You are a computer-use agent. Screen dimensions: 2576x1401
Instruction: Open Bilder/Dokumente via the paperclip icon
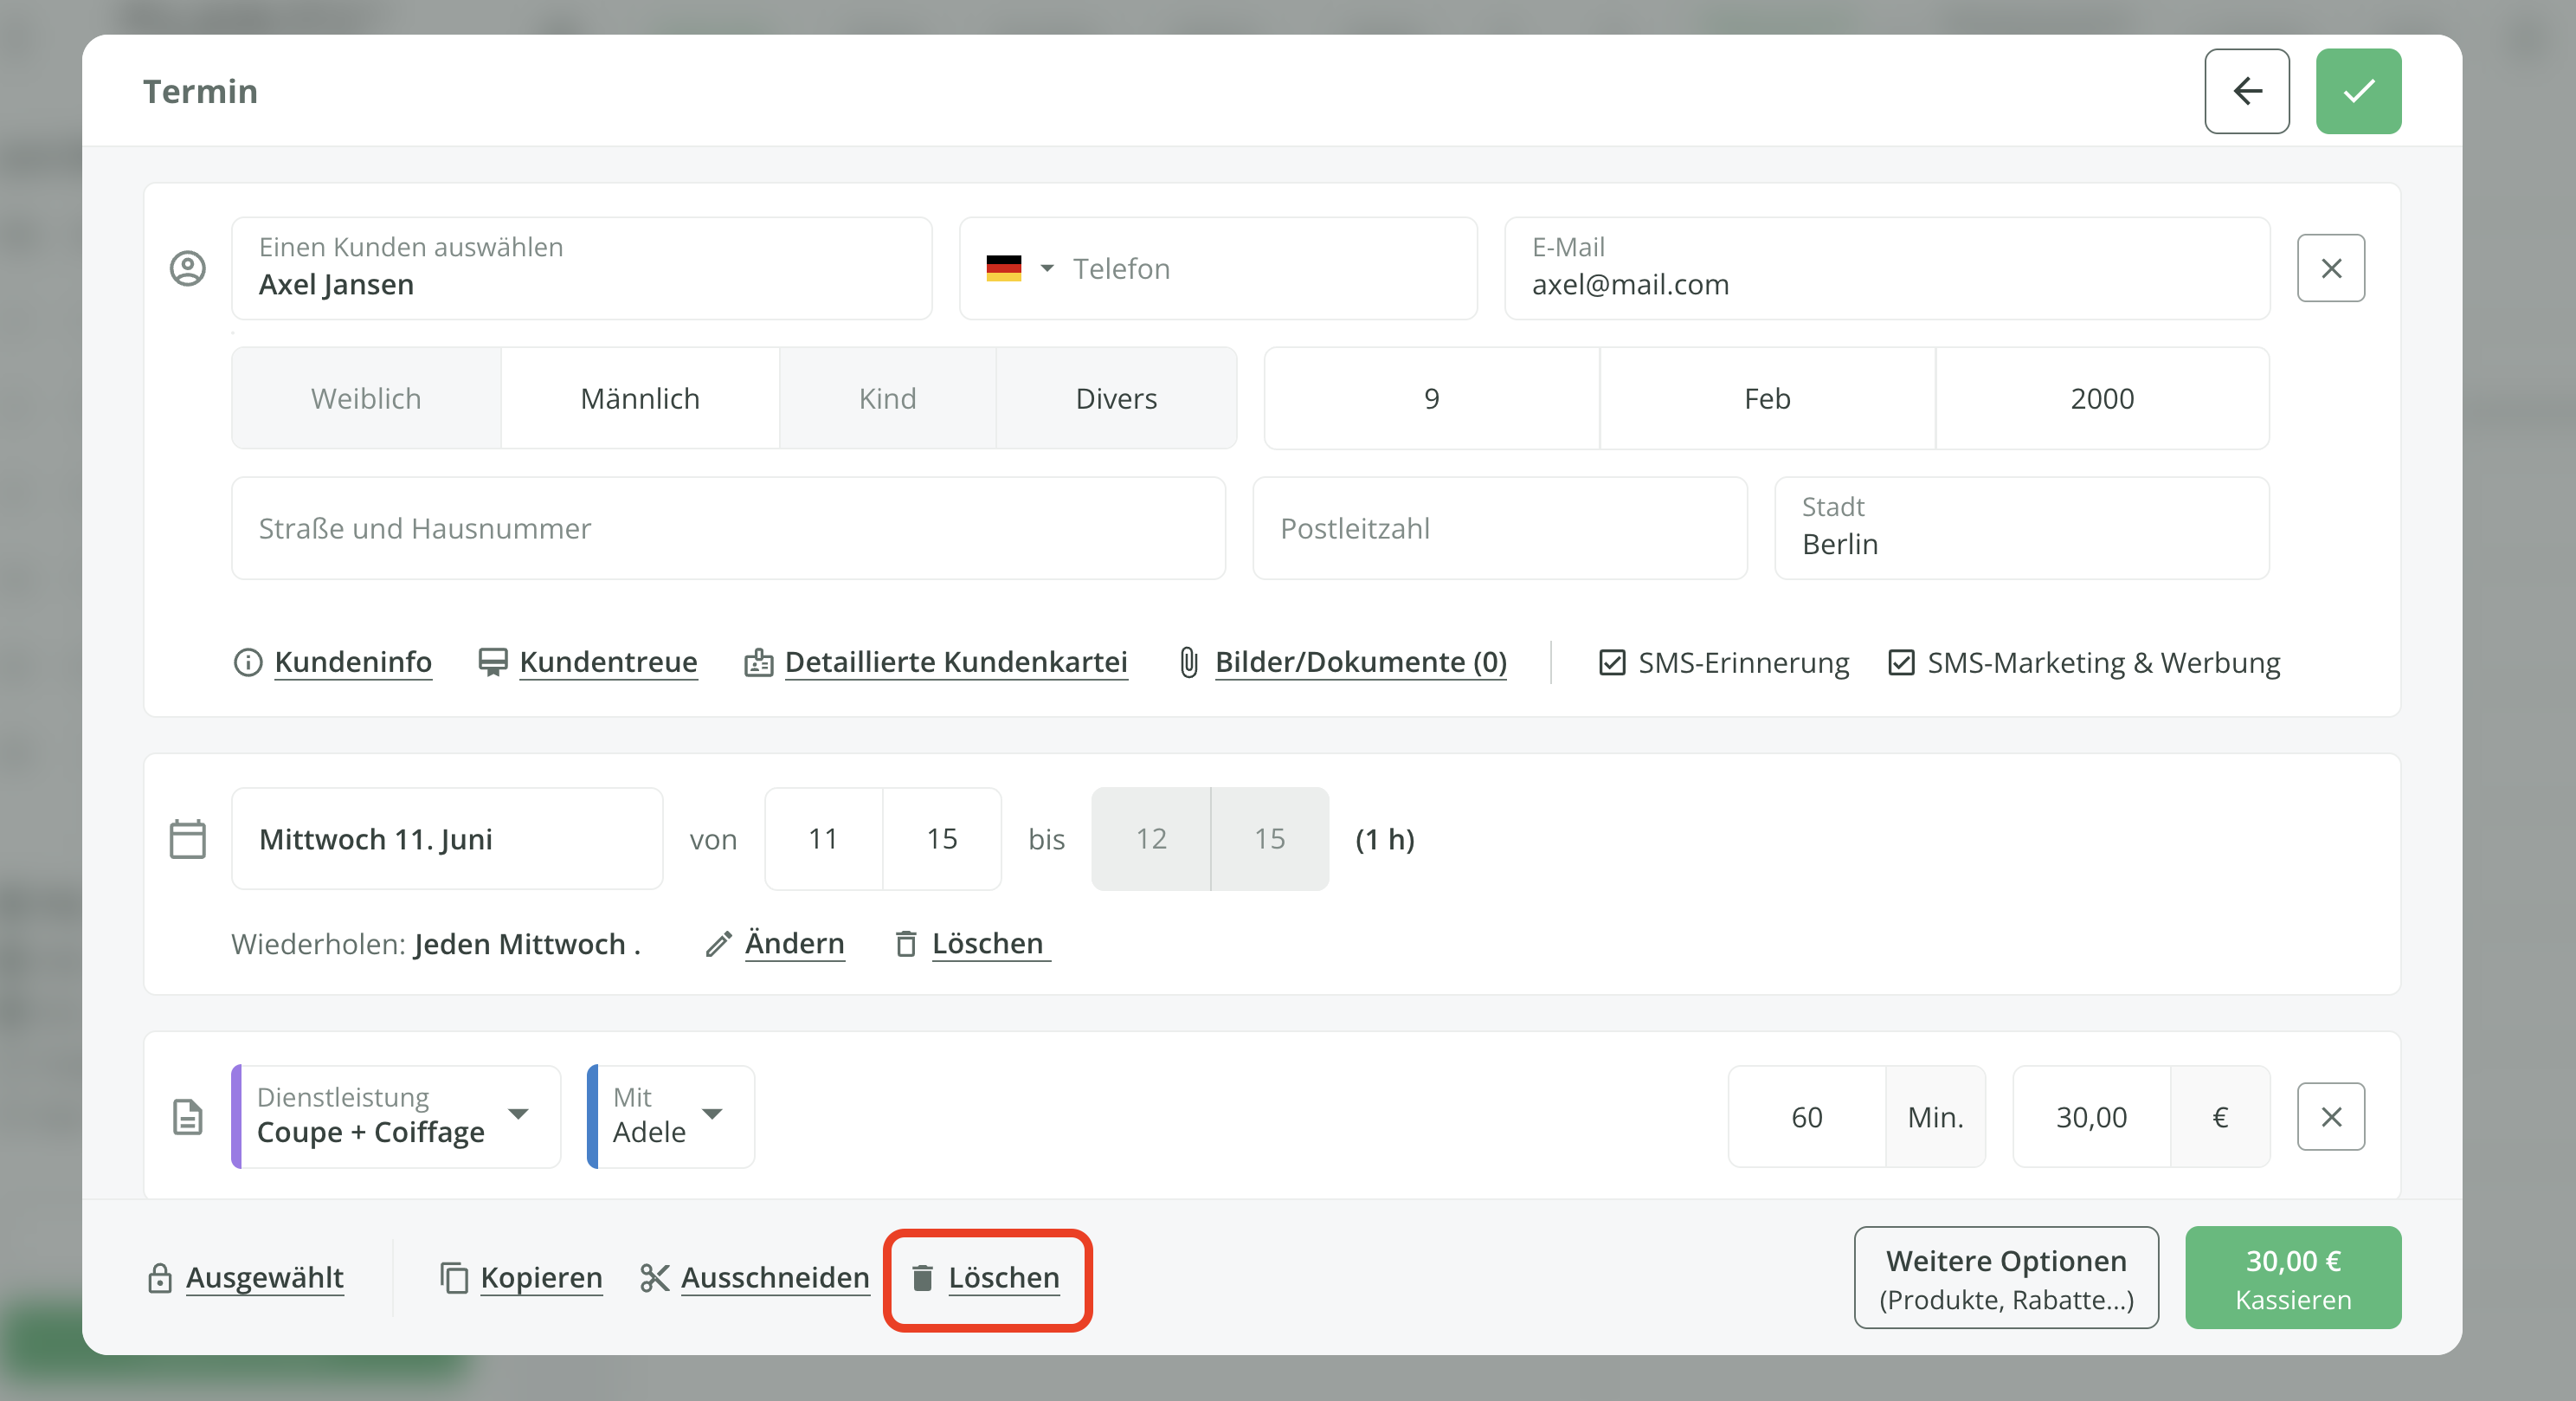(1188, 662)
